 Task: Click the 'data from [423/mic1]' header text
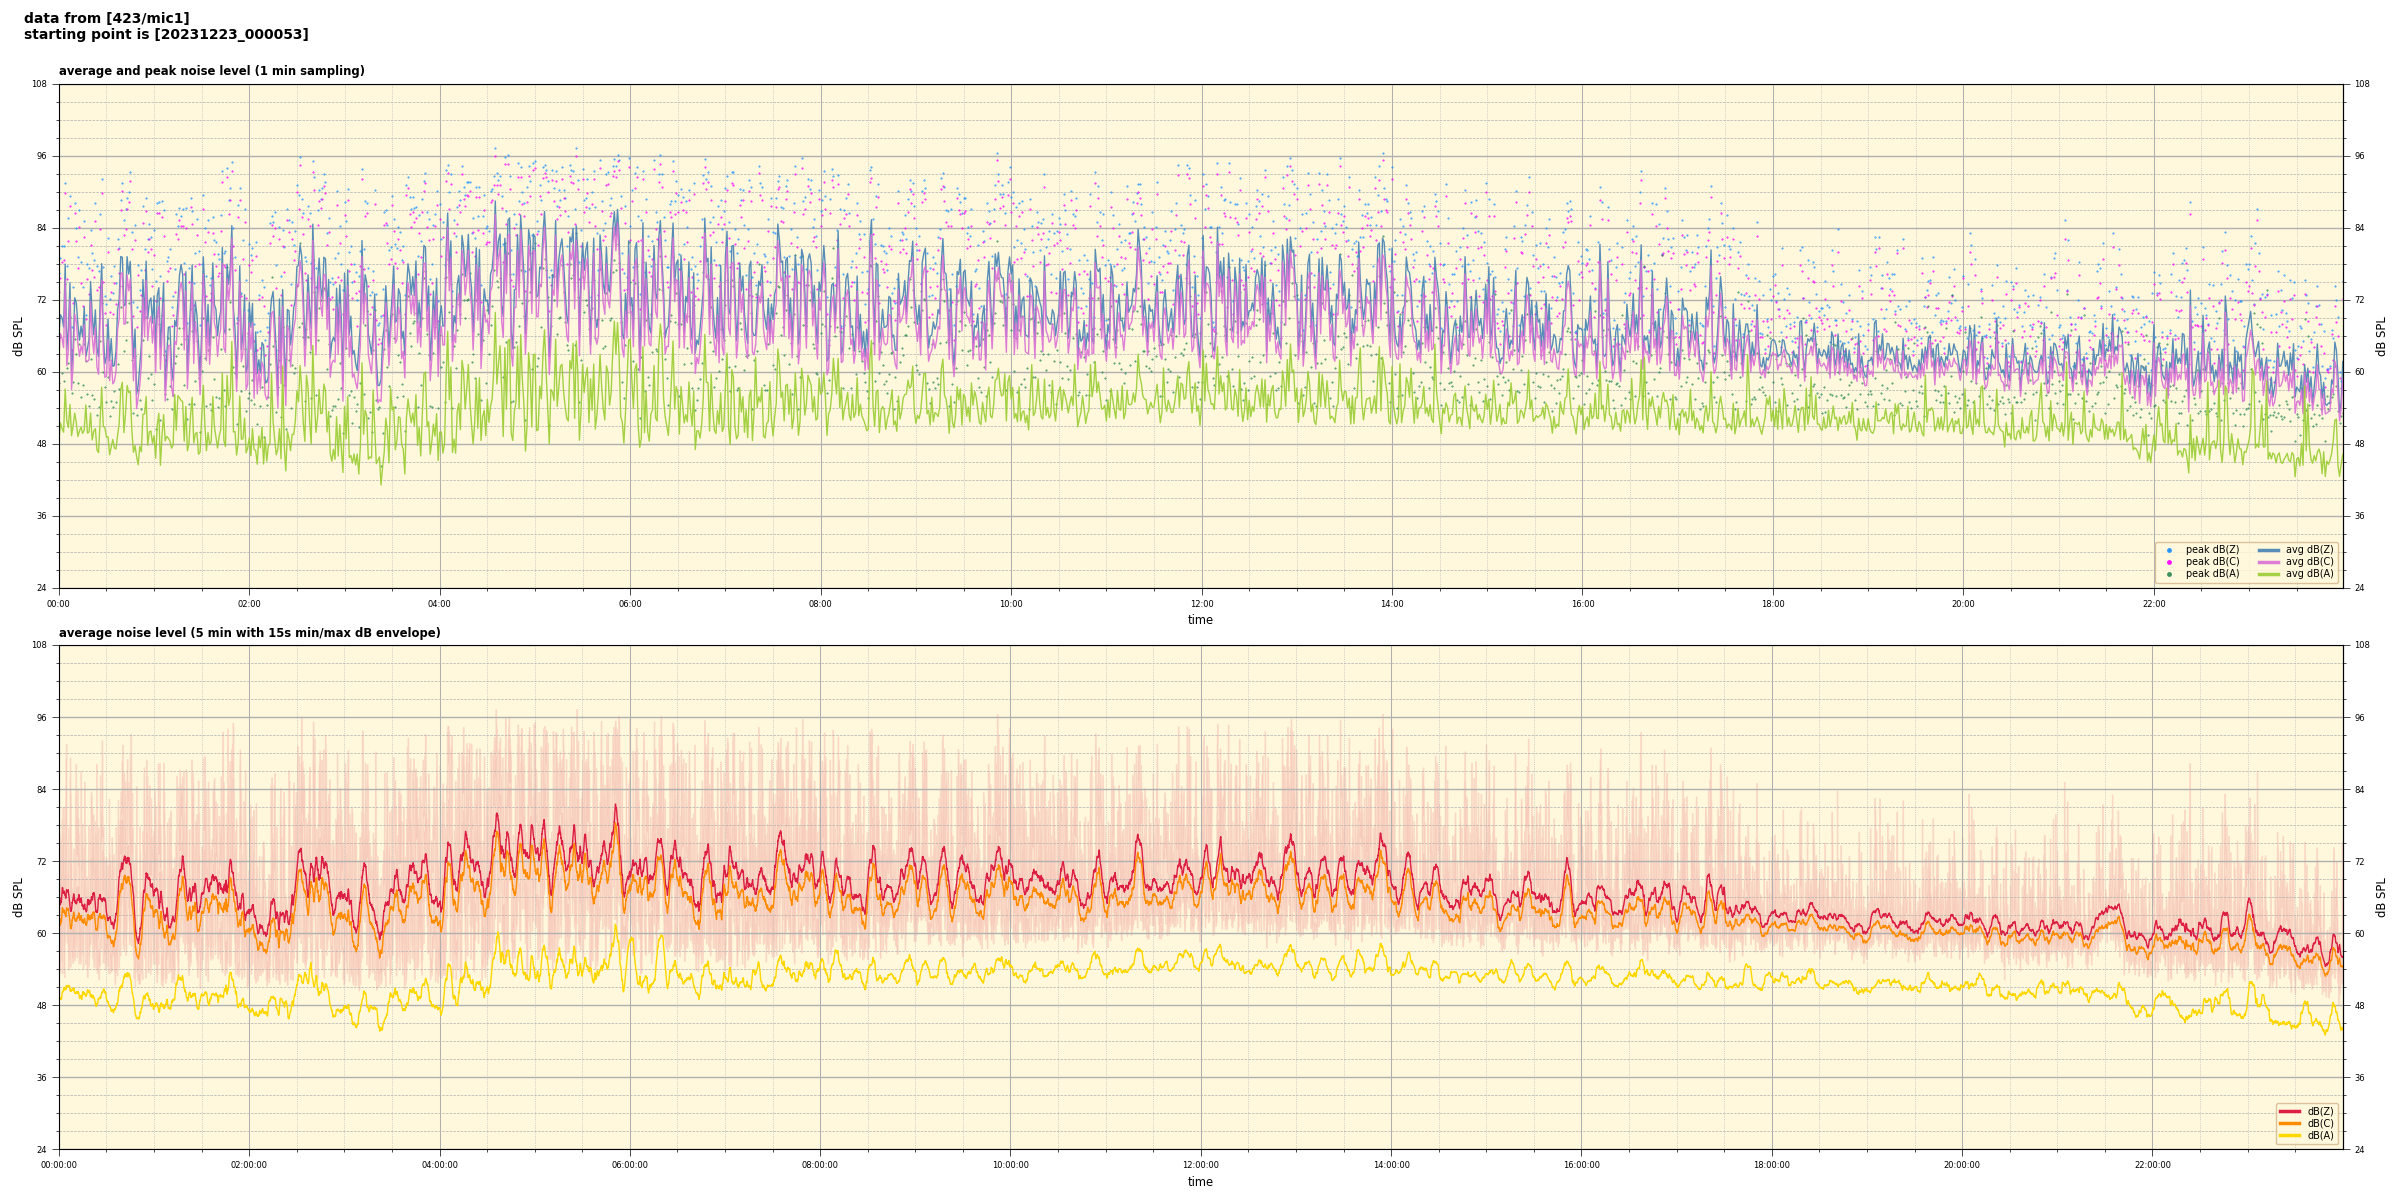pyautogui.click(x=106, y=18)
